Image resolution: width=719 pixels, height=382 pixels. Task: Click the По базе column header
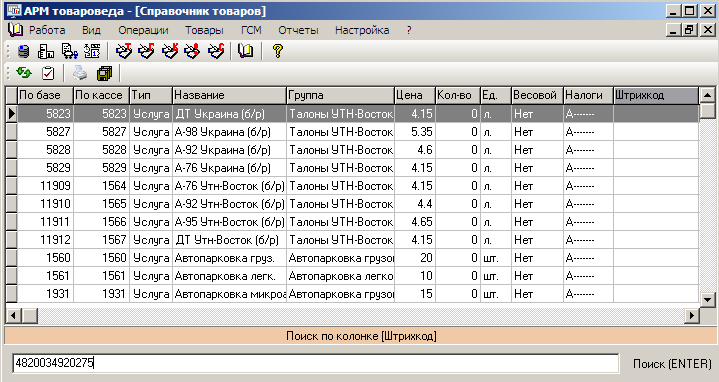coord(45,95)
